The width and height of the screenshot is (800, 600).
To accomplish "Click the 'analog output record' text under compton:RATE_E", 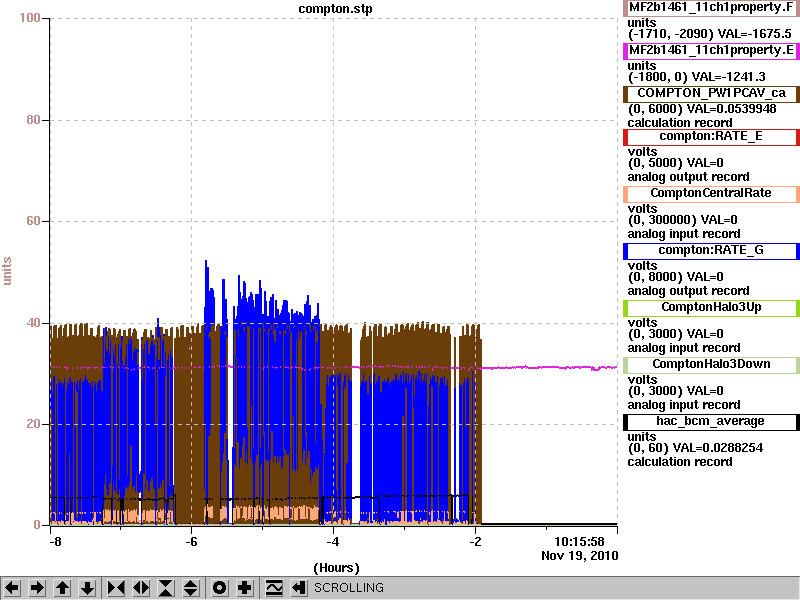I will point(688,177).
